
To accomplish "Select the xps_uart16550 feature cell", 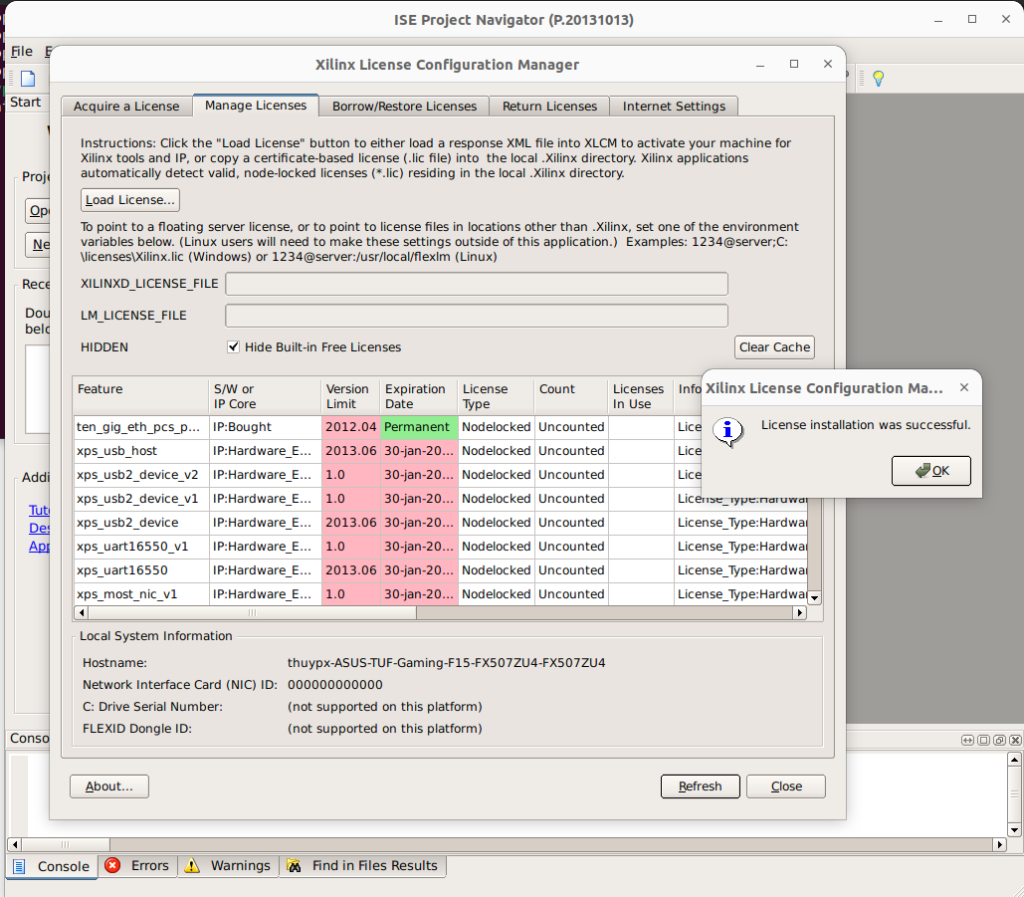I will [141, 571].
